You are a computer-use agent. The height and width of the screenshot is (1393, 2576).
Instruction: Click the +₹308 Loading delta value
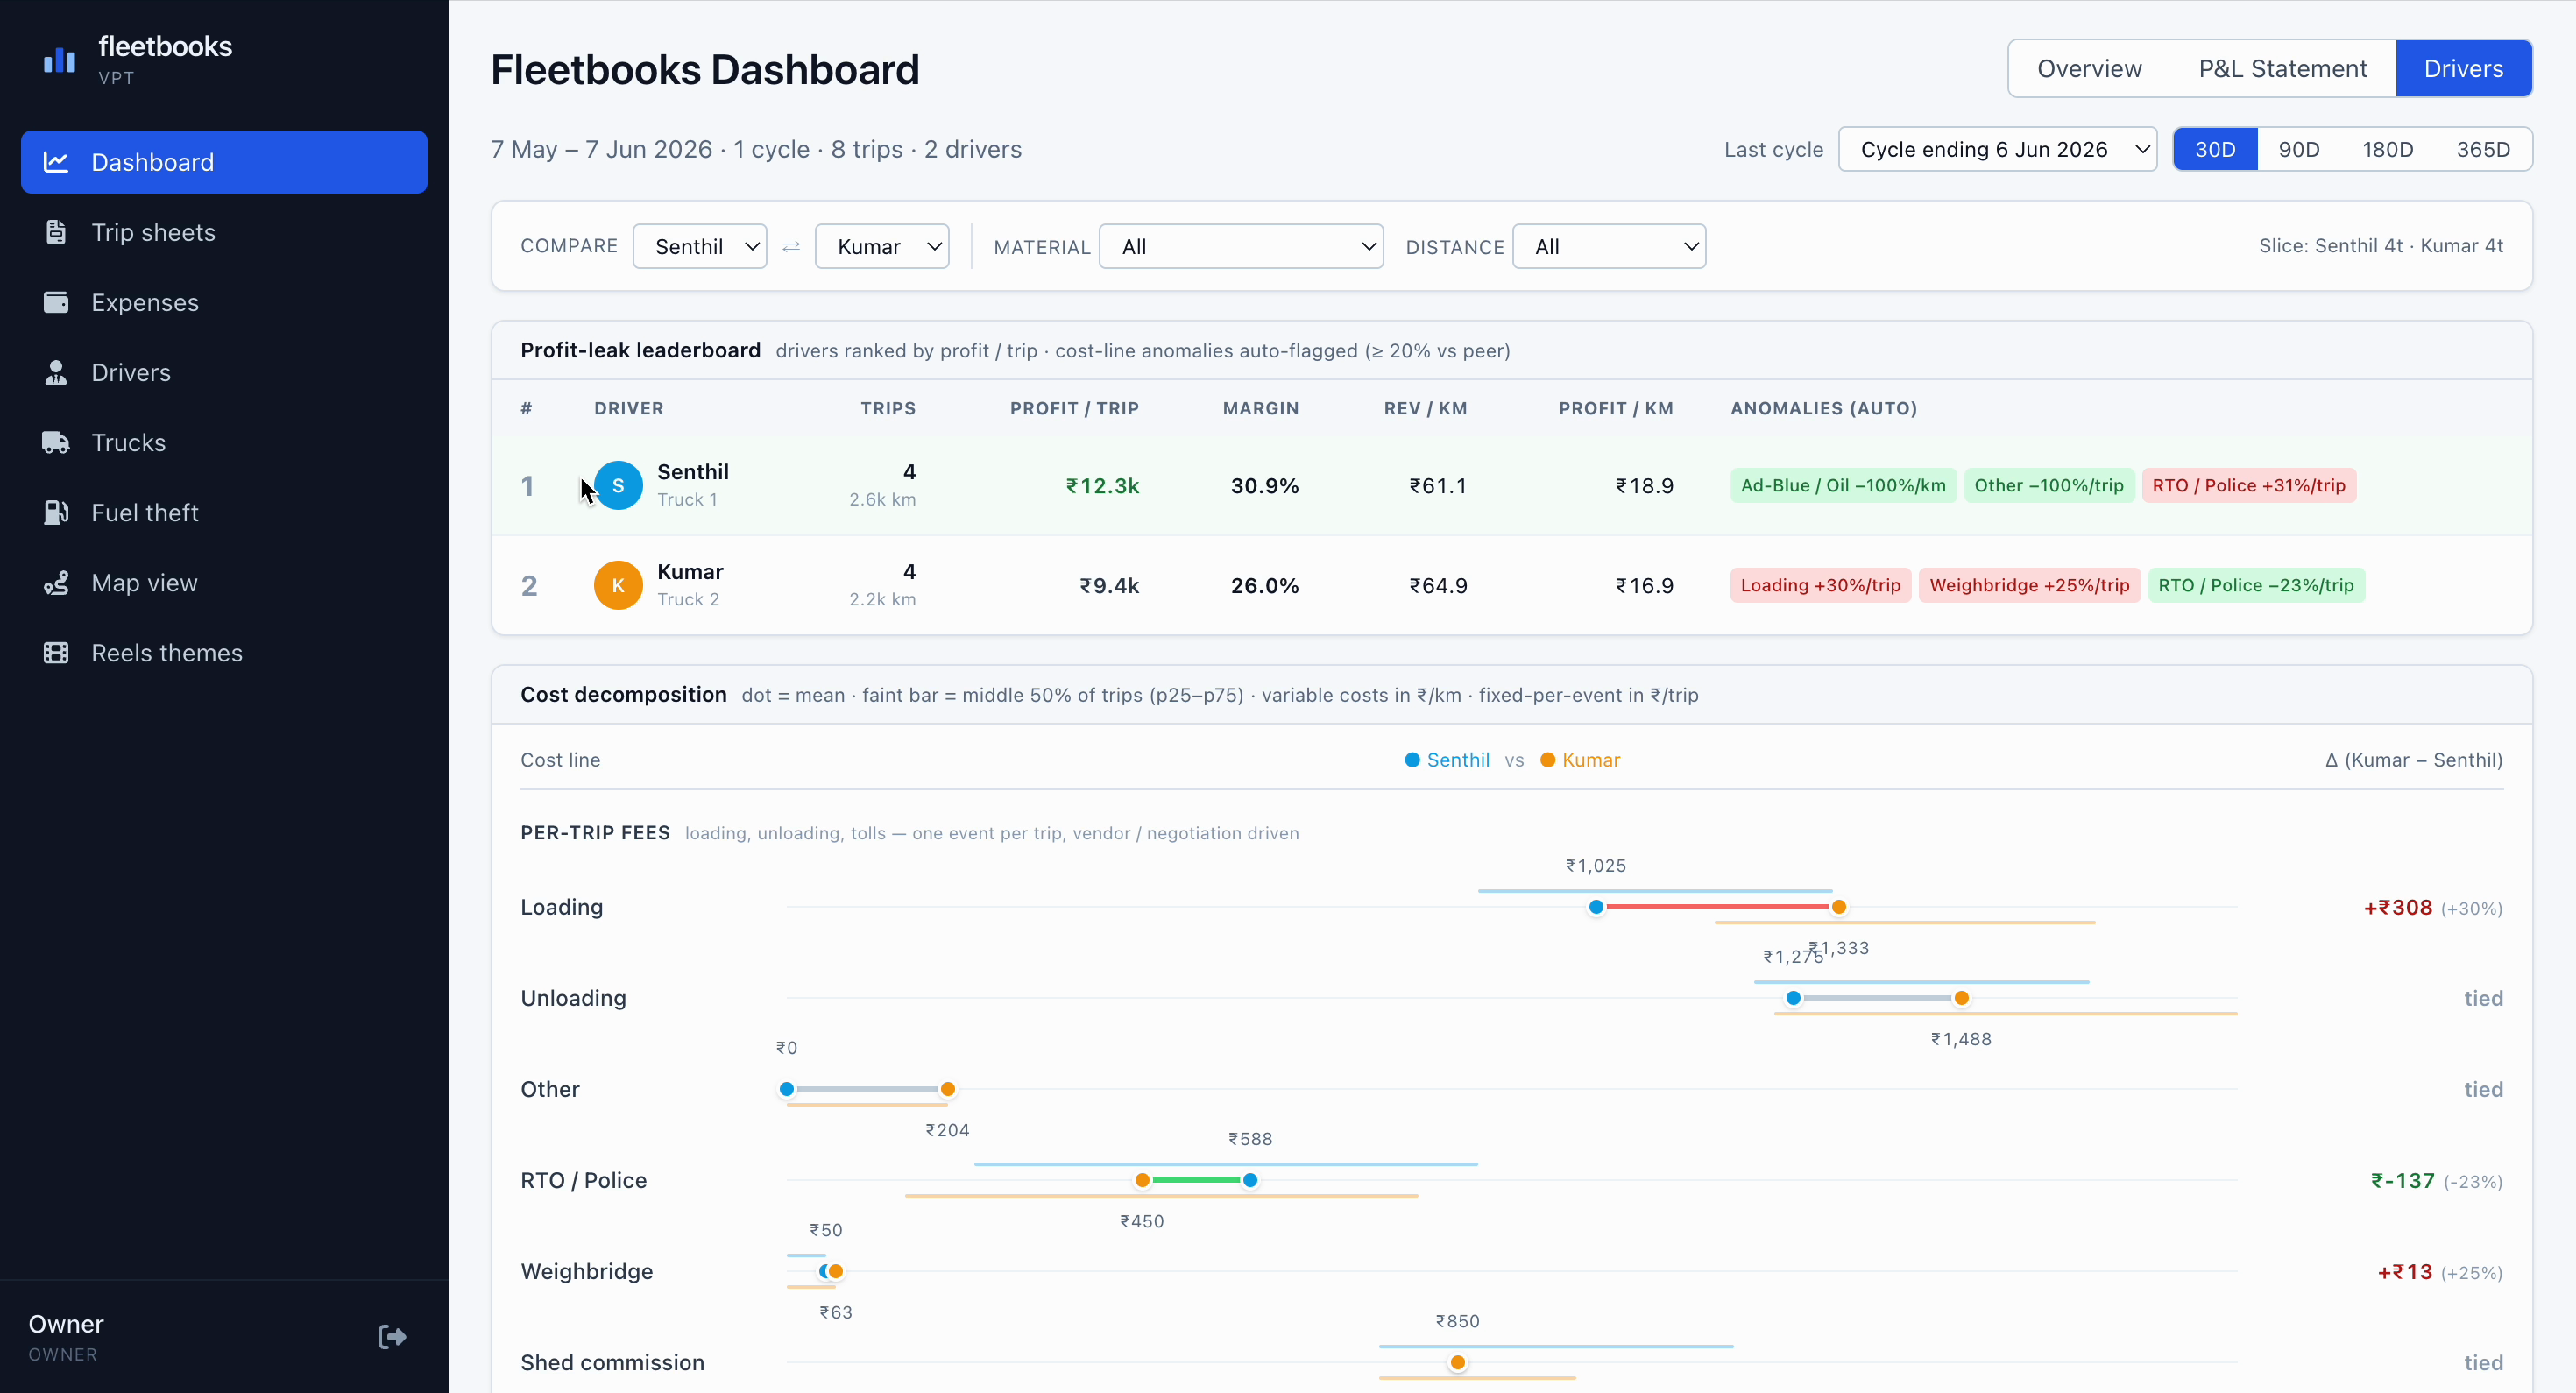(2397, 908)
